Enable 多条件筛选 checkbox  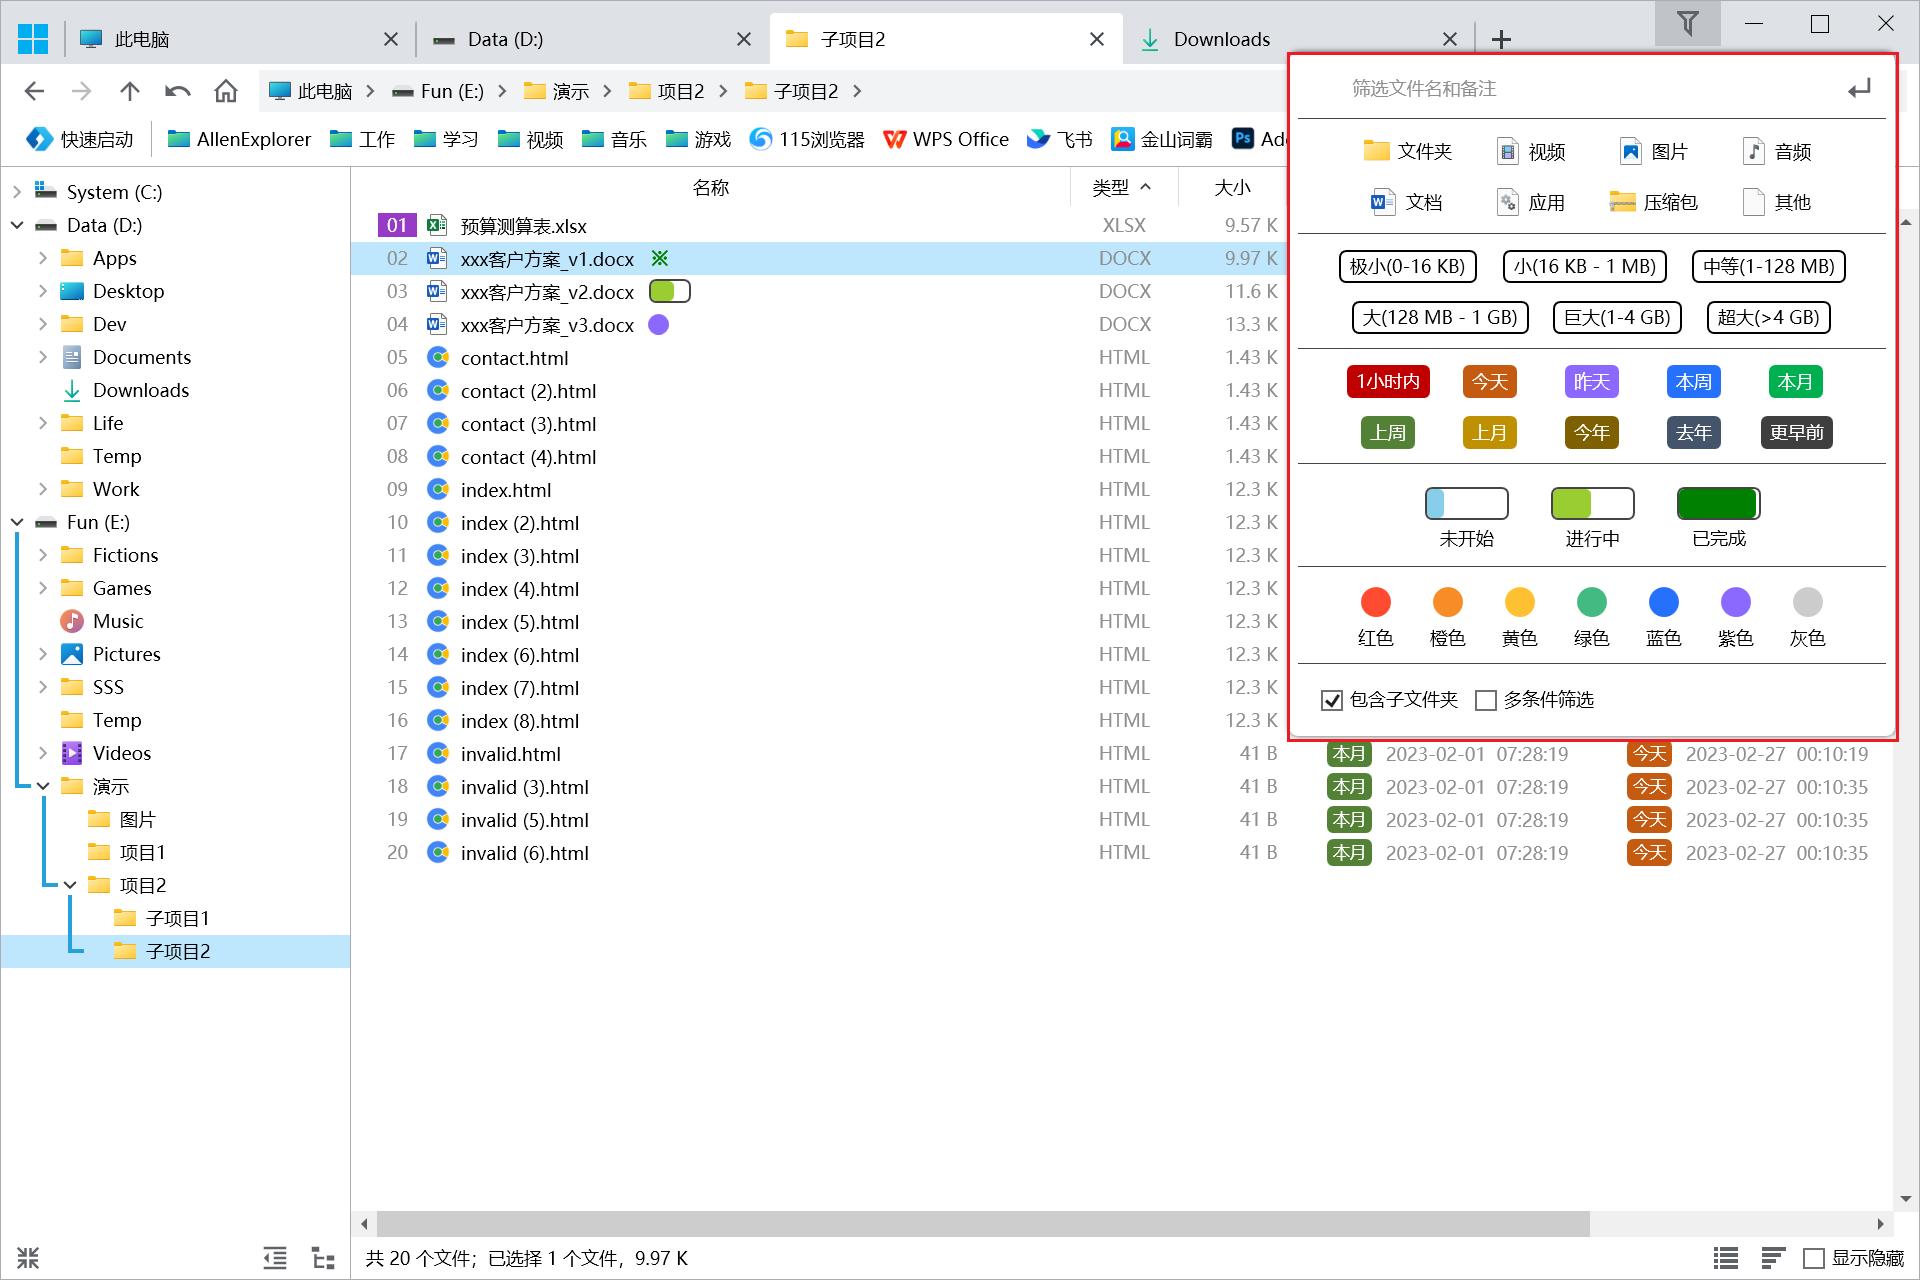(x=1486, y=700)
